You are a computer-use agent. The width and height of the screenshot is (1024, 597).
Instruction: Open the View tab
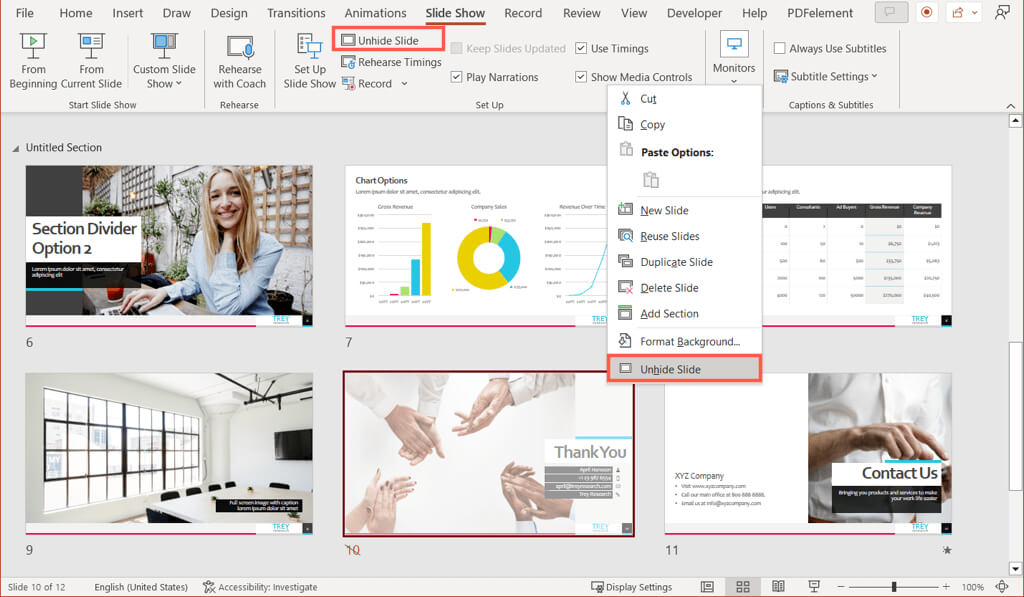(633, 13)
